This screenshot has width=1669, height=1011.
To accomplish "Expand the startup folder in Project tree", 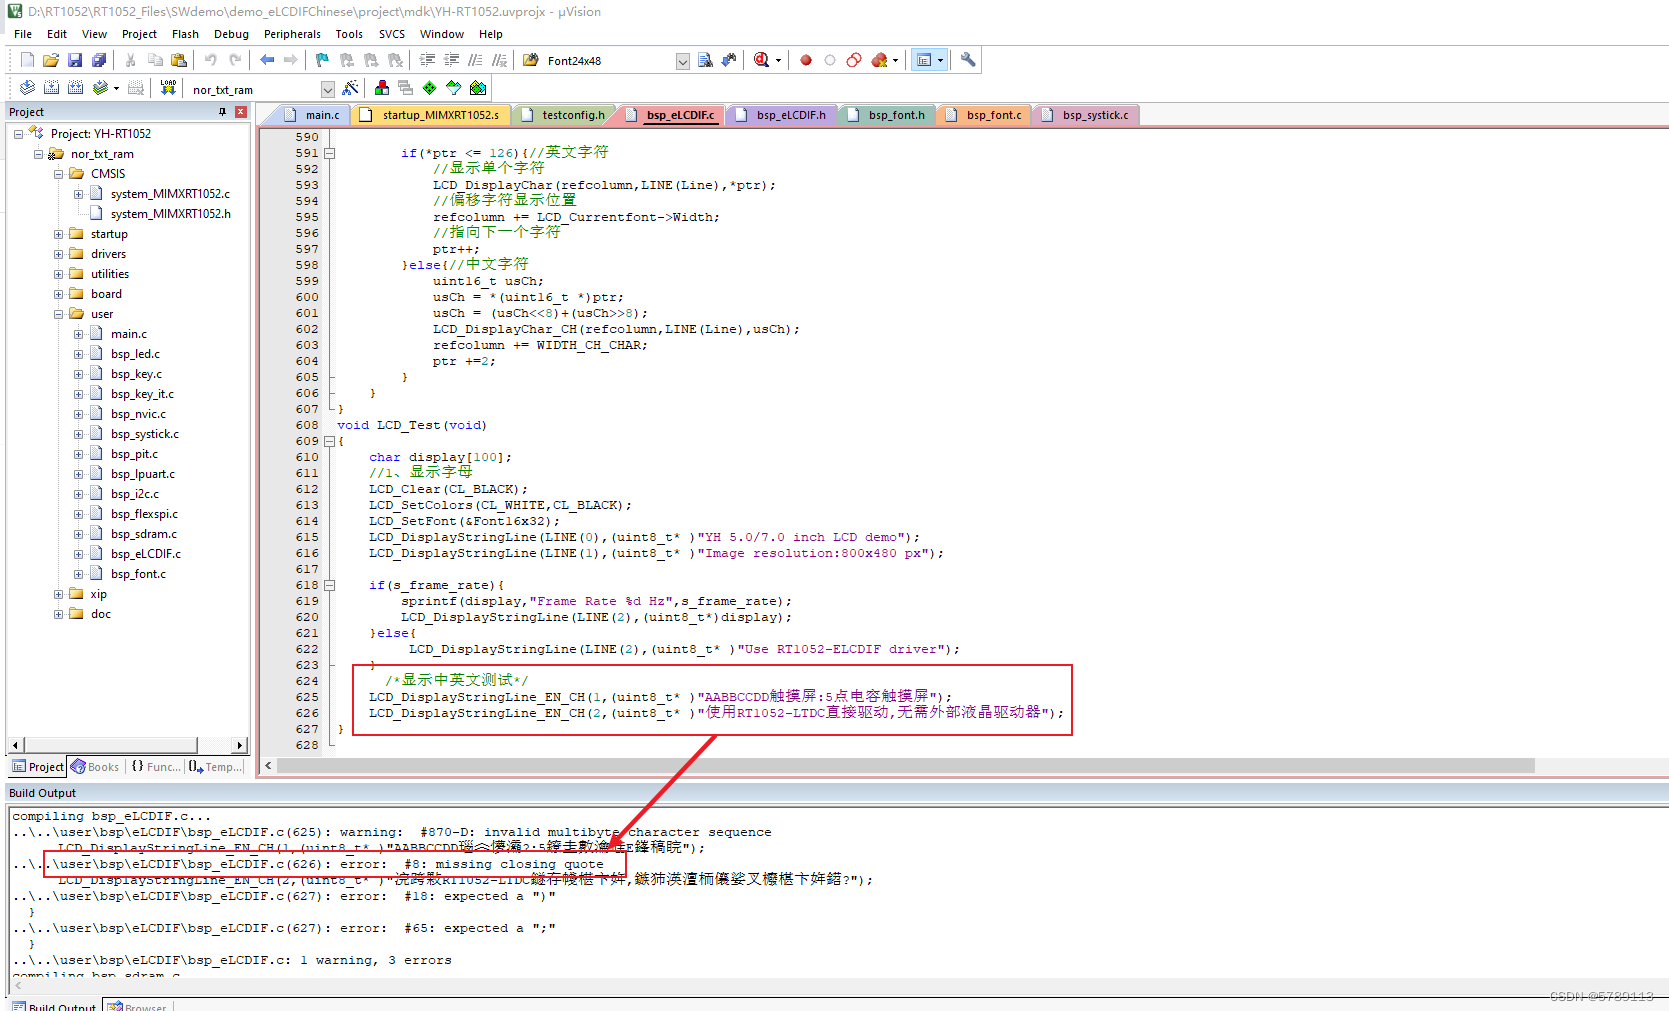I will click(x=58, y=233).
